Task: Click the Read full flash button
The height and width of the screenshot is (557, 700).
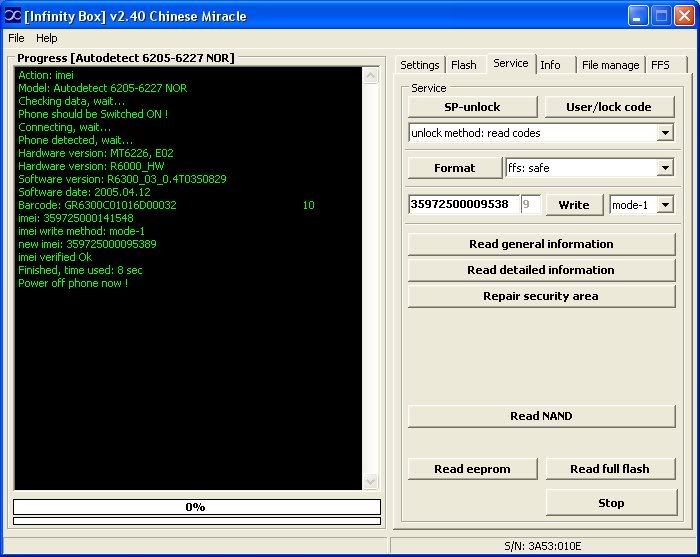Action: [610, 469]
